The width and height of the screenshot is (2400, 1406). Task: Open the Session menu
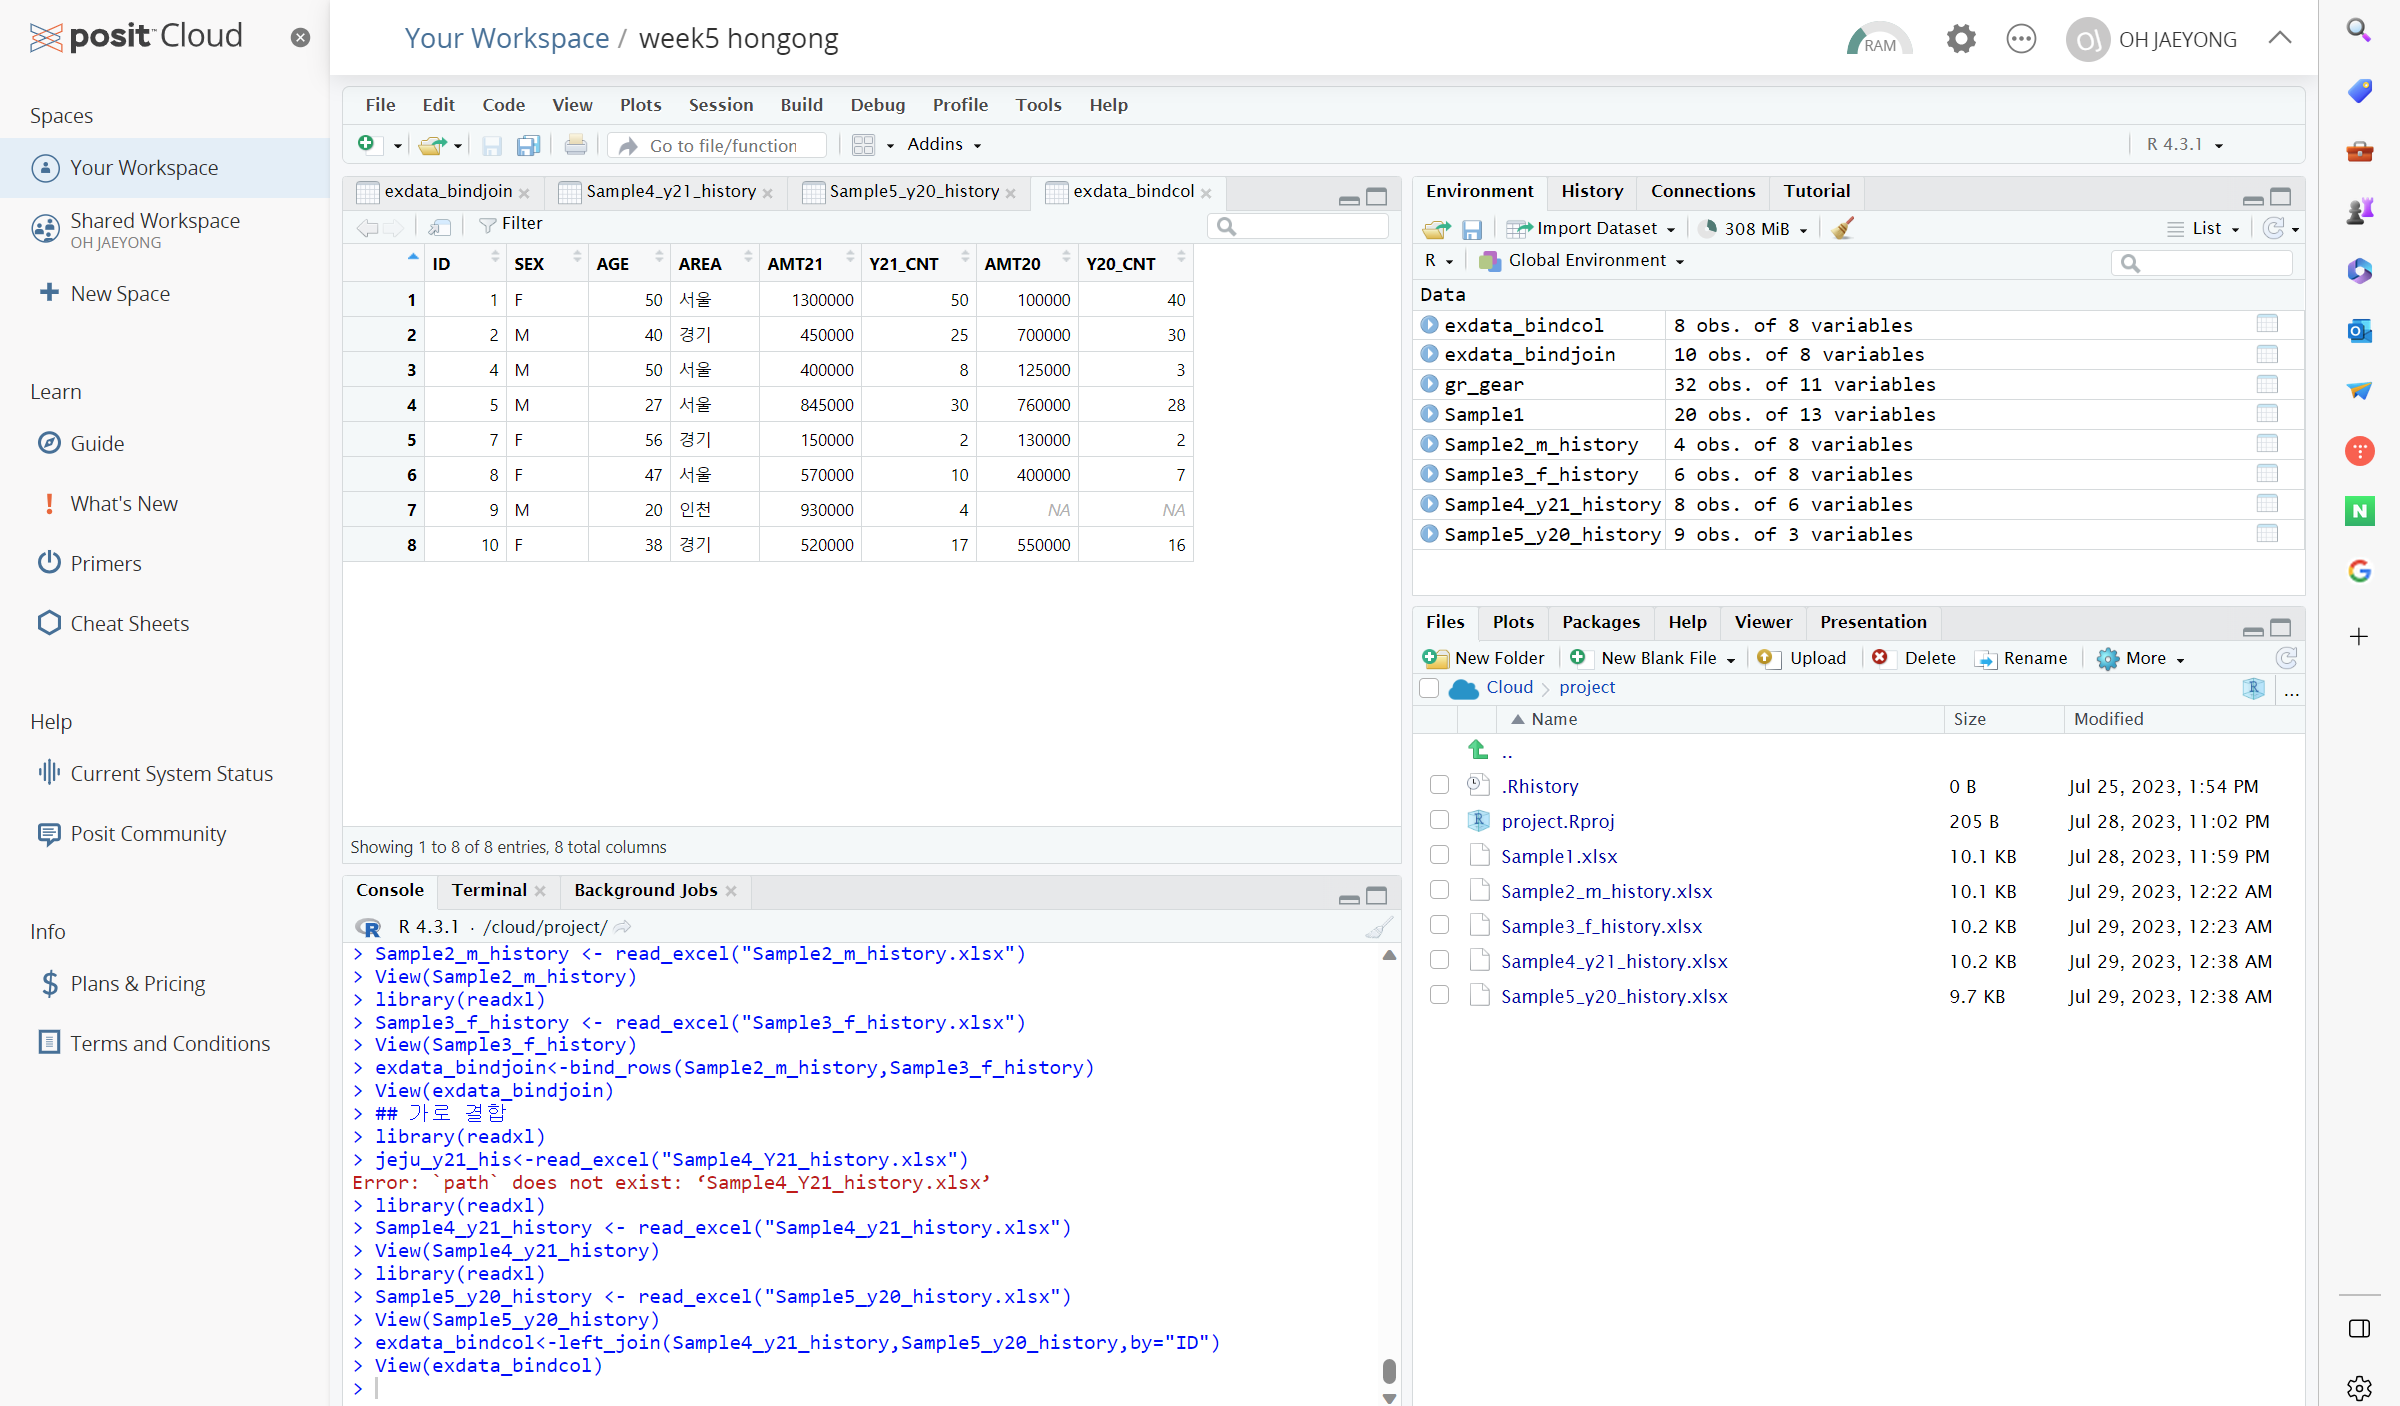click(720, 105)
